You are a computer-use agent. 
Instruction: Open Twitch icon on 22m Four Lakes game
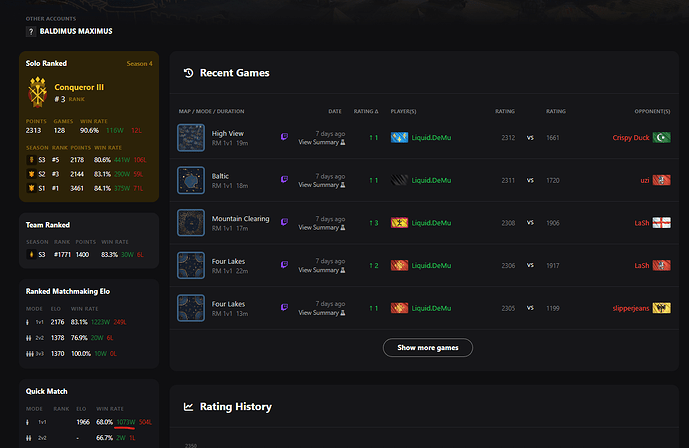(x=284, y=265)
